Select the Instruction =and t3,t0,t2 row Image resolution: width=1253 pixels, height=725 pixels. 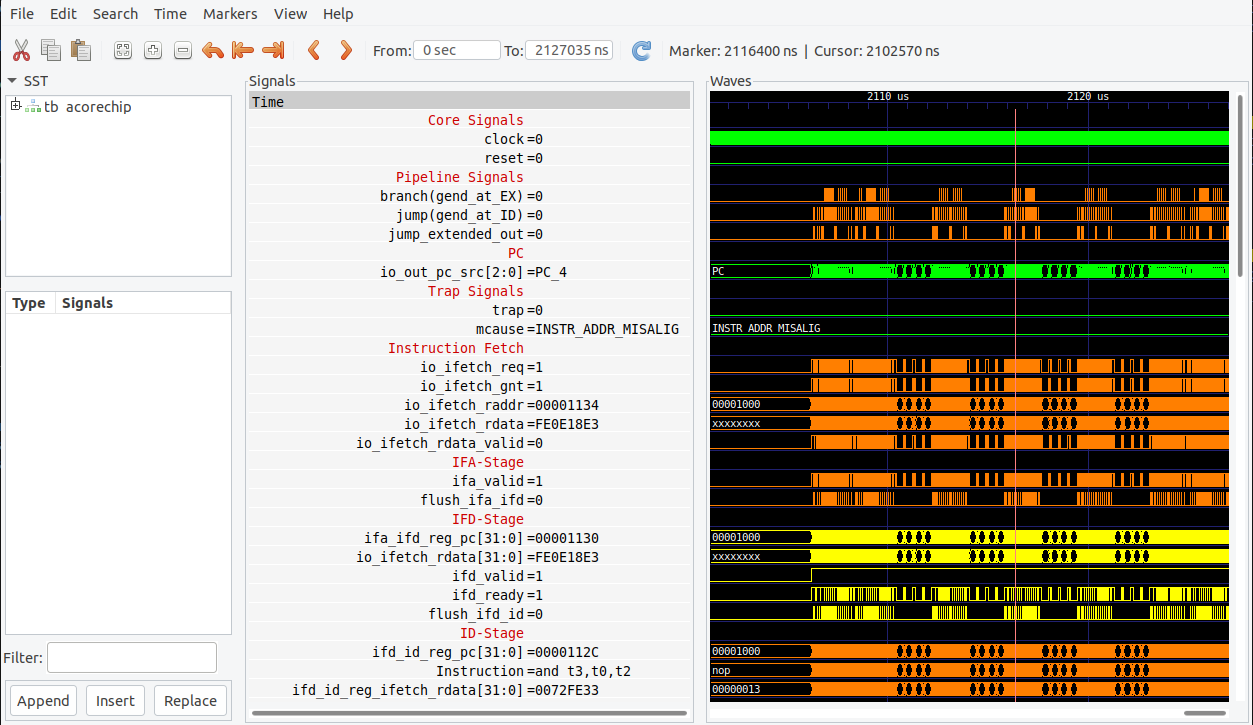coord(469,671)
